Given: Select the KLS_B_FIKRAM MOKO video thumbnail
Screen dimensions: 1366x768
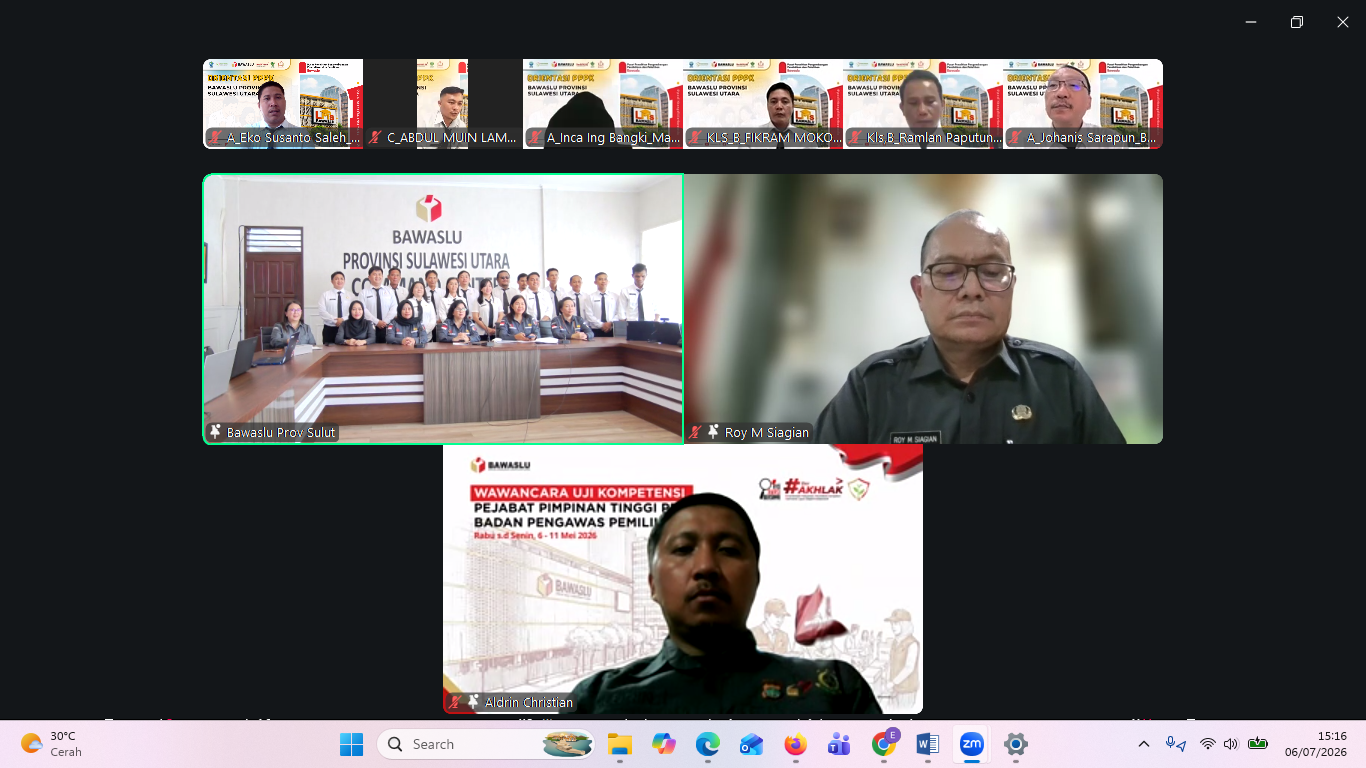Looking at the screenshot, I should (763, 104).
